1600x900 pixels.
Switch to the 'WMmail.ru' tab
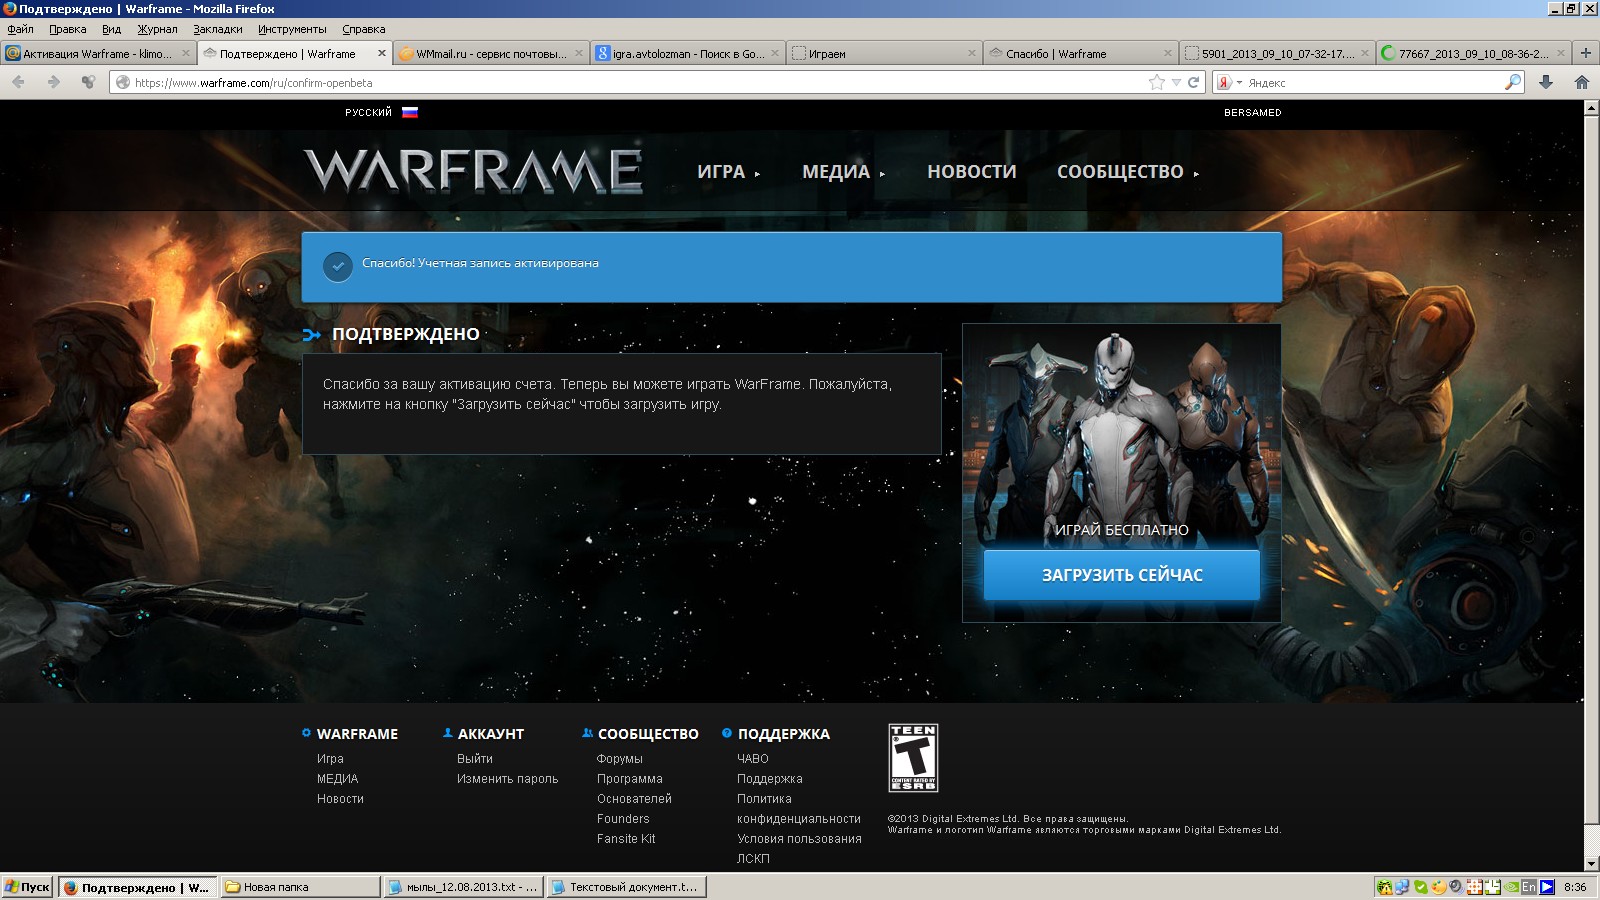[491, 54]
